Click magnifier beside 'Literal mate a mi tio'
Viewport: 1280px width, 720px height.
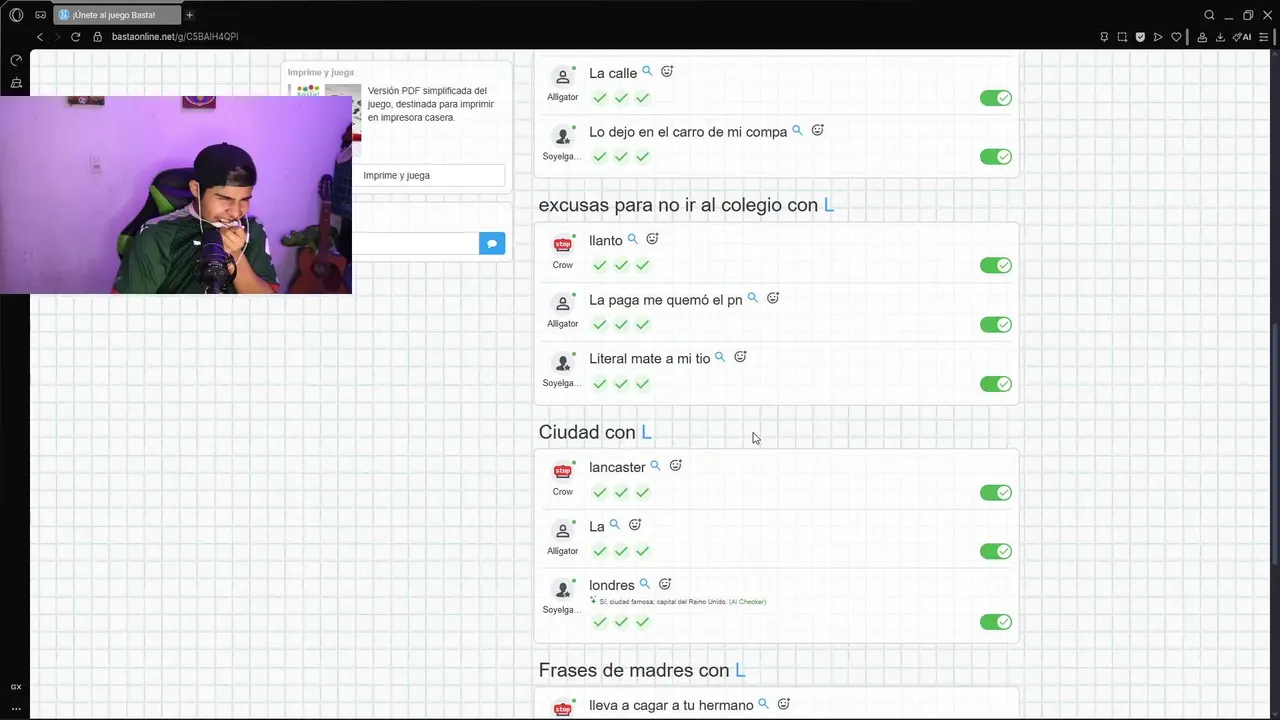(x=720, y=357)
